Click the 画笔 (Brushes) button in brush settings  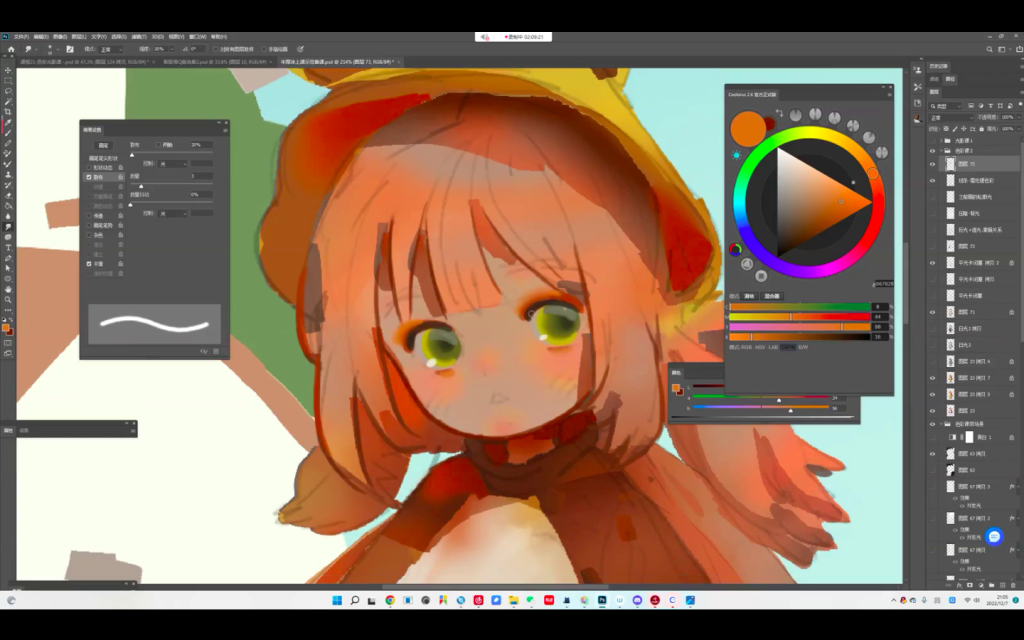(103, 145)
